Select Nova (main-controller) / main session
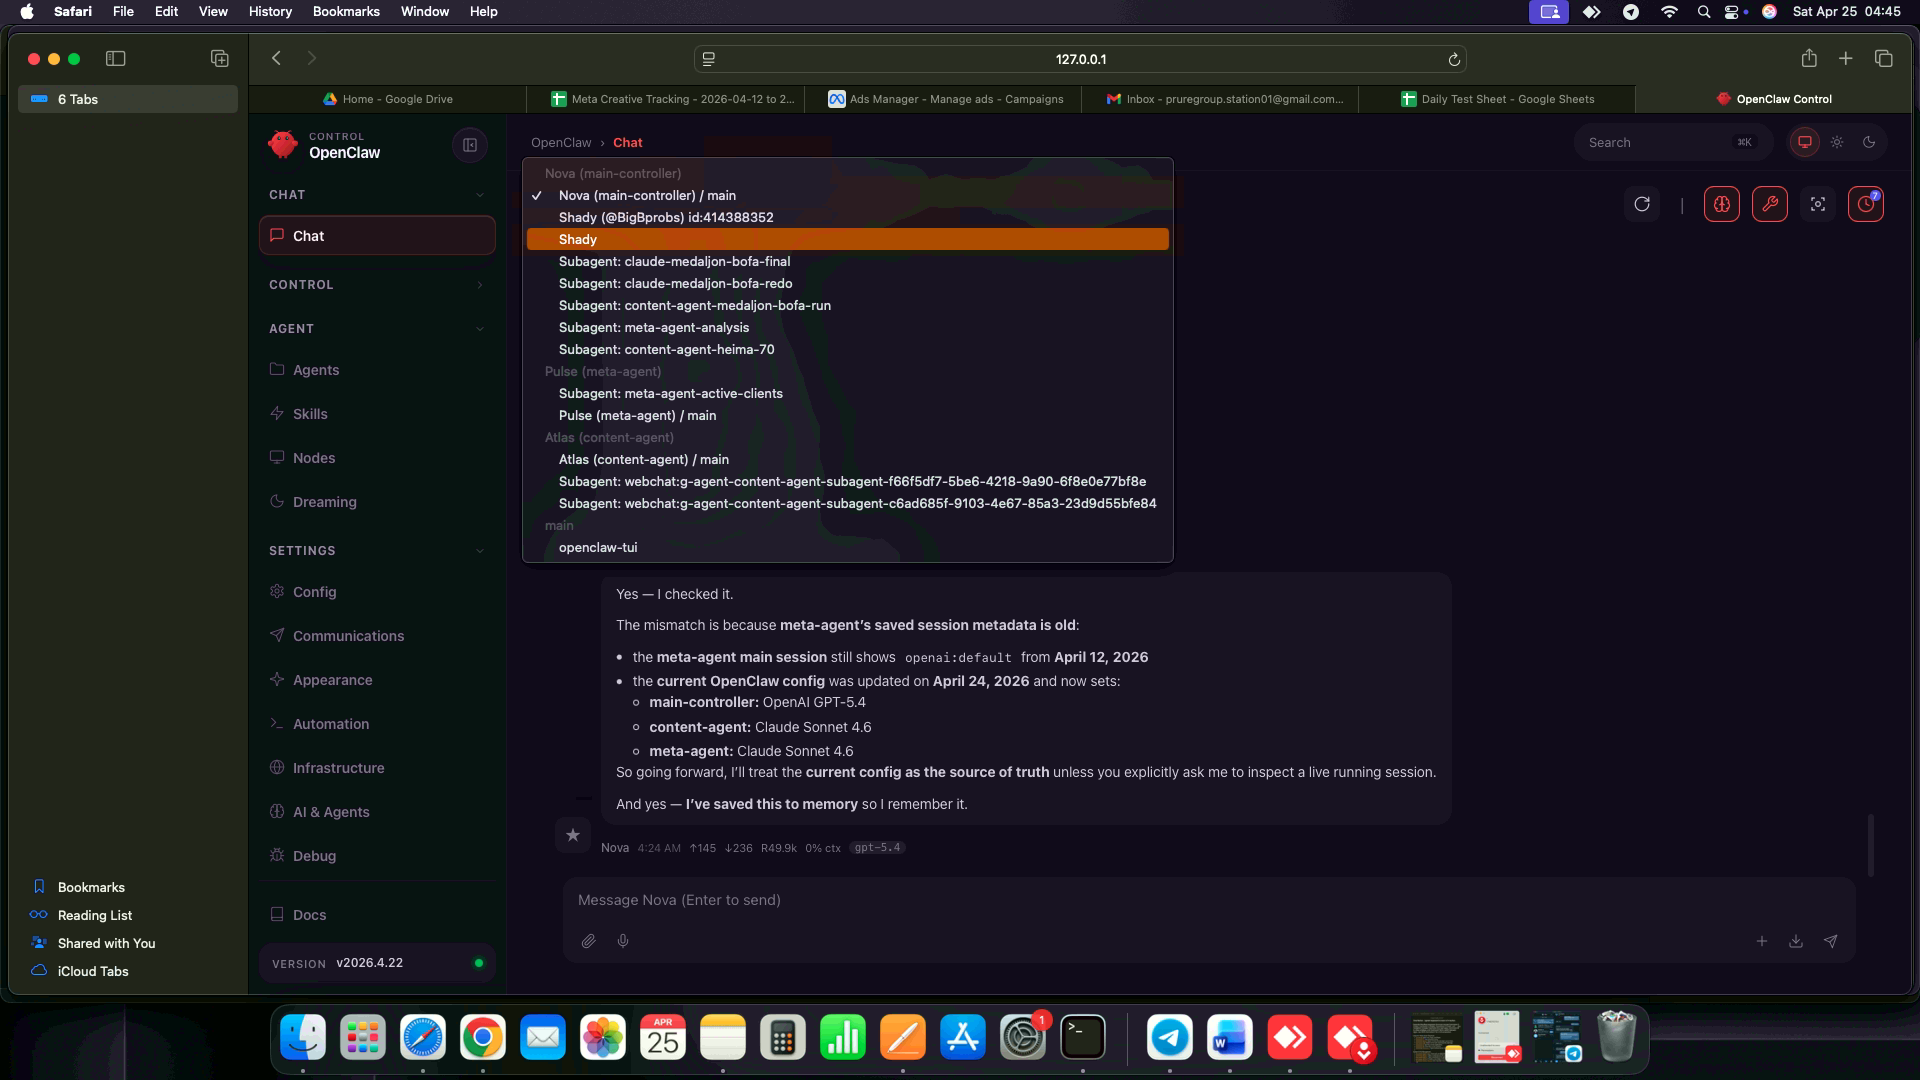Viewport: 1920px width, 1080px height. click(847, 195)
